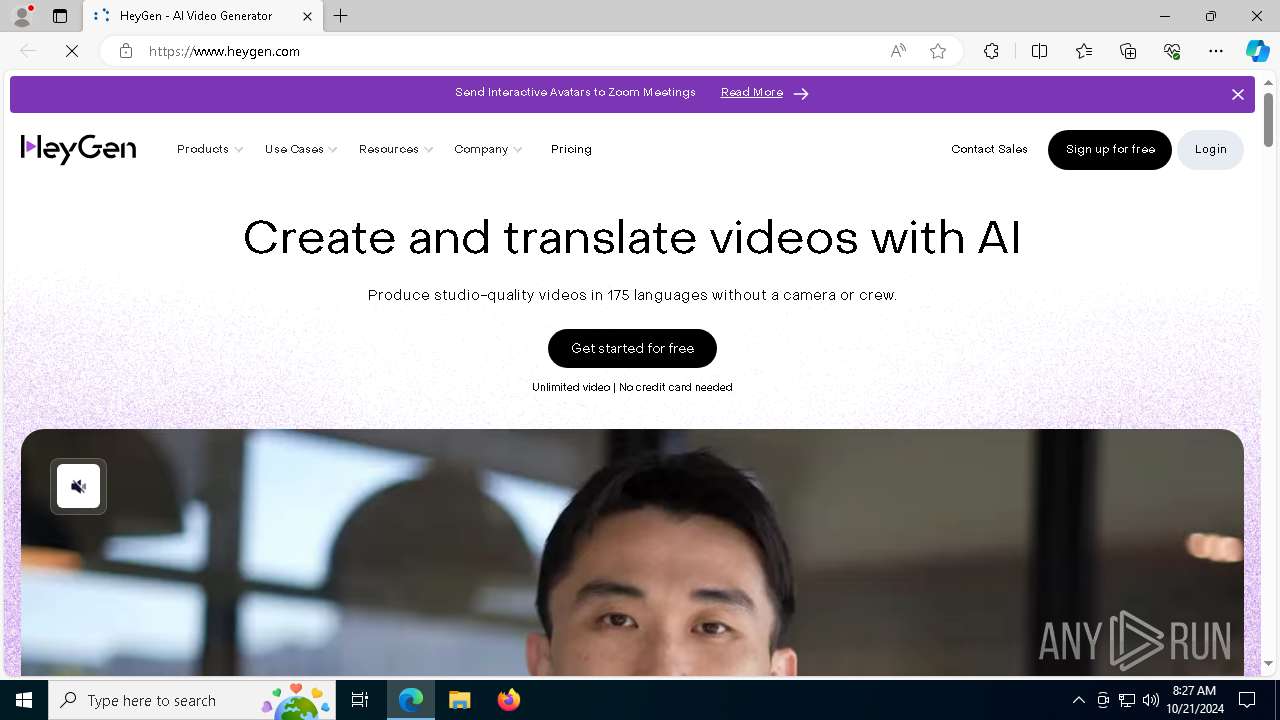1280x720 pixels.
Task: Open a new browser tab
Action: click(x=341, y=16)
